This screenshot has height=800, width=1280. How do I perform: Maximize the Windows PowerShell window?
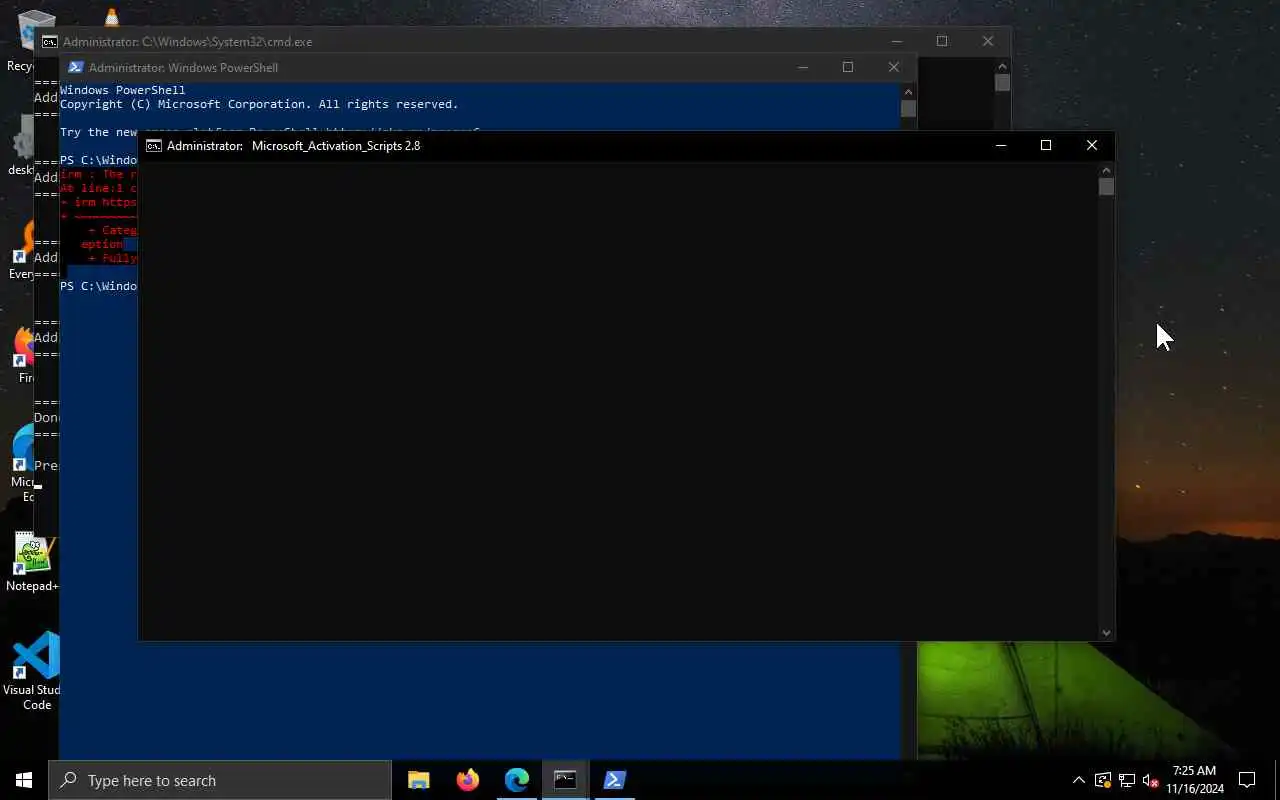tap(848, 67)
